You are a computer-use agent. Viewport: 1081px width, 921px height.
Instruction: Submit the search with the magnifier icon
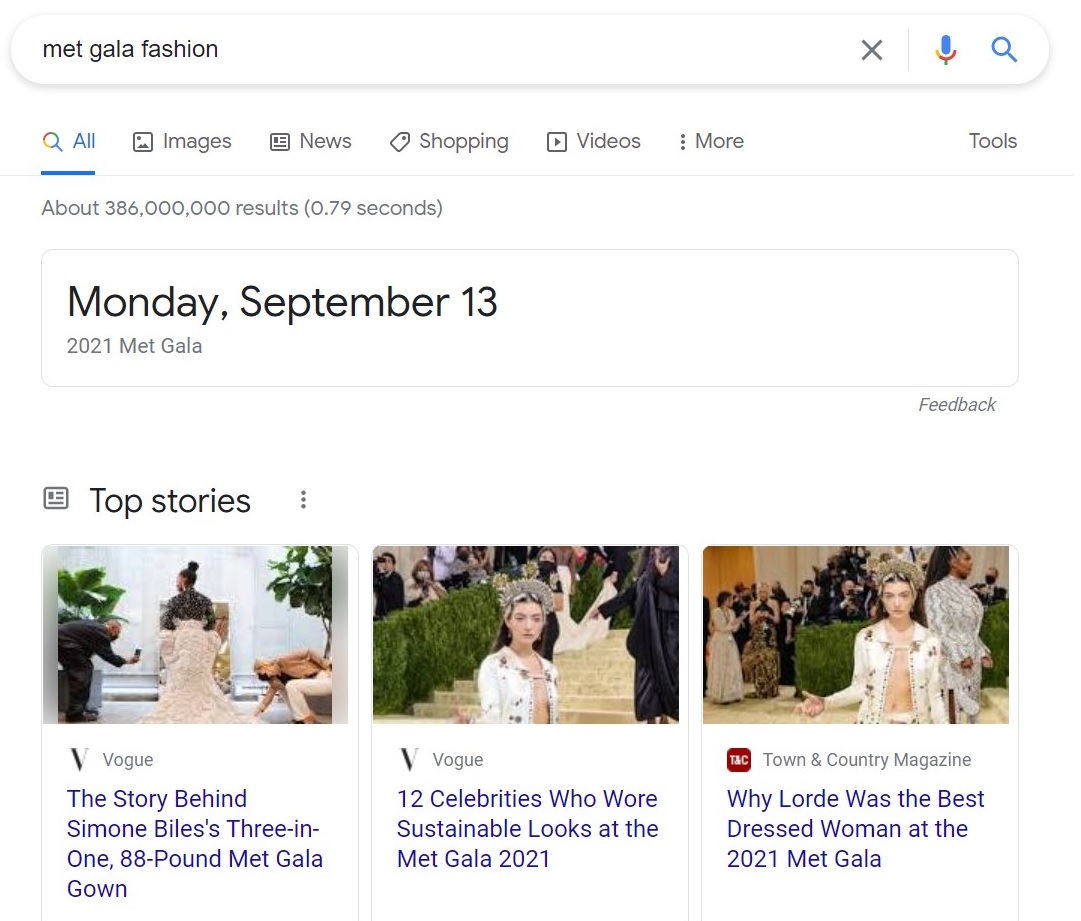1004,50
